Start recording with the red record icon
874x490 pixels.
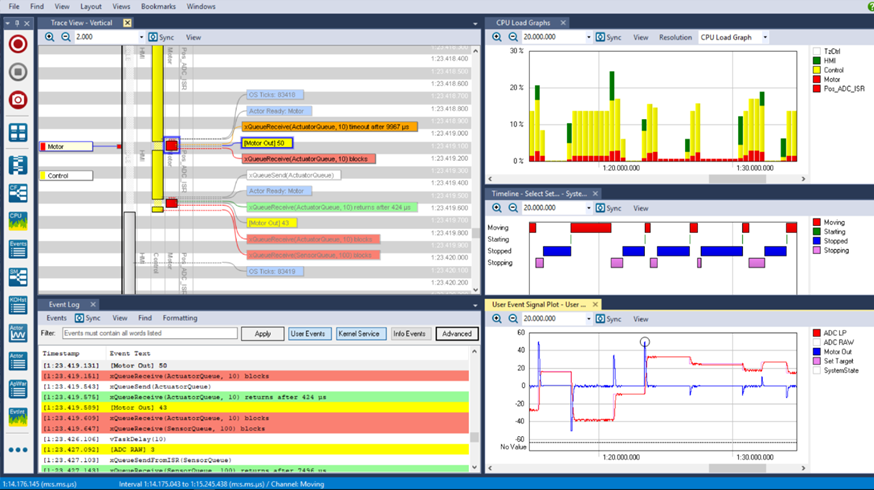click(x=18, y=44)
